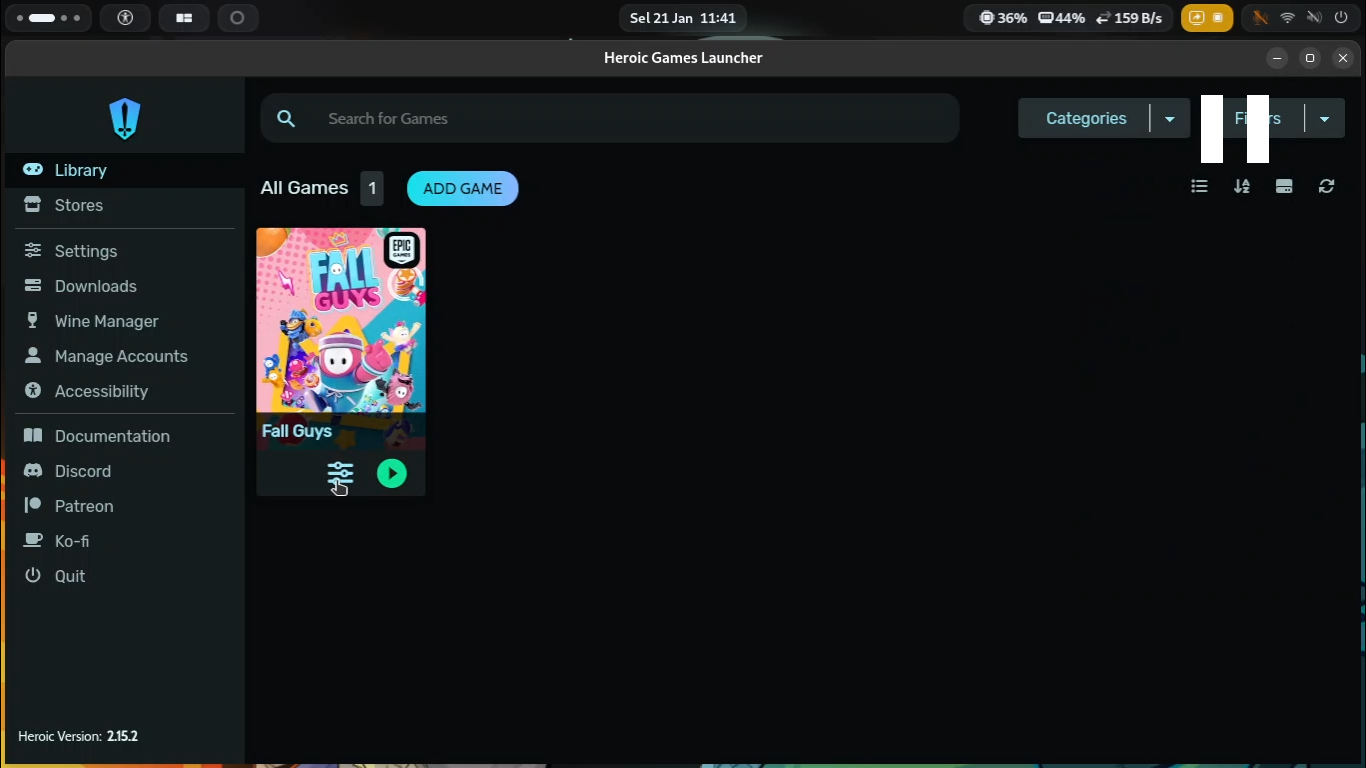Quit Heroic from the sidebar

coord(125,576)
